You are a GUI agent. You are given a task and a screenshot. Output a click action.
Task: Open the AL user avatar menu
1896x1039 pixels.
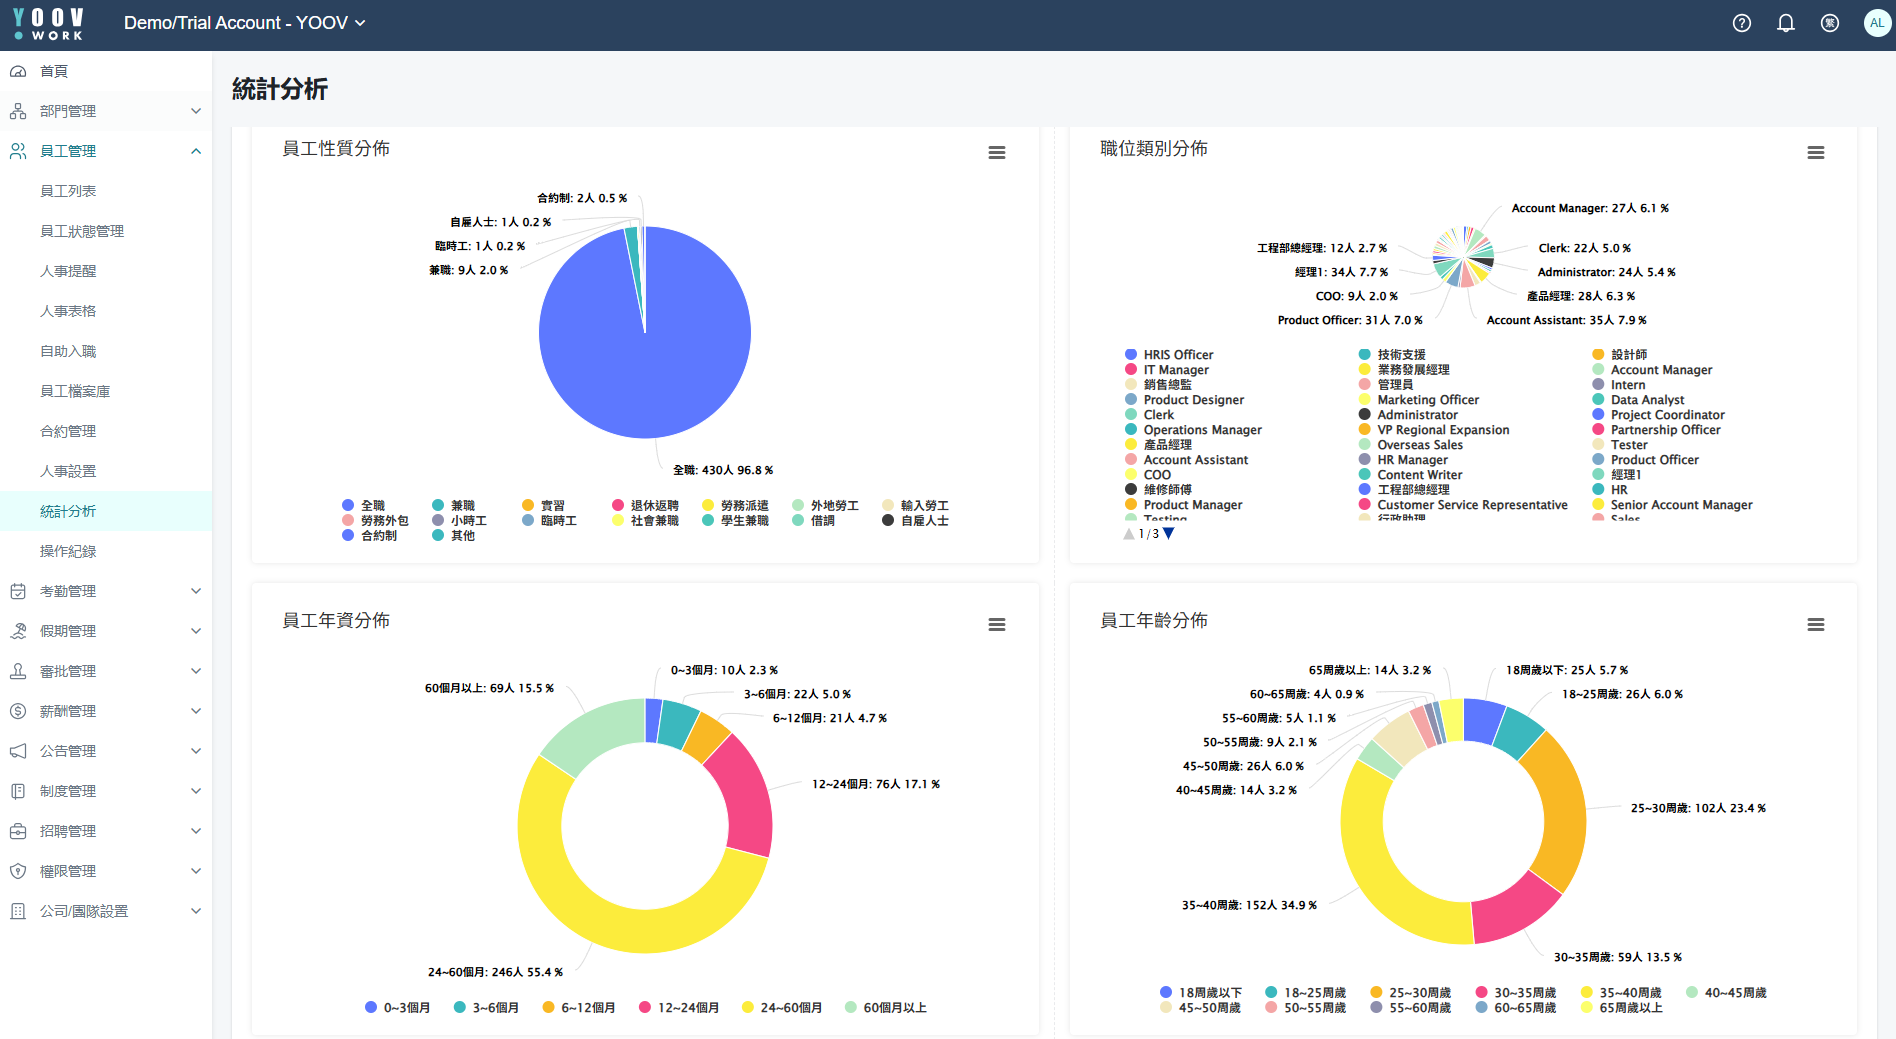point(1876,23)
